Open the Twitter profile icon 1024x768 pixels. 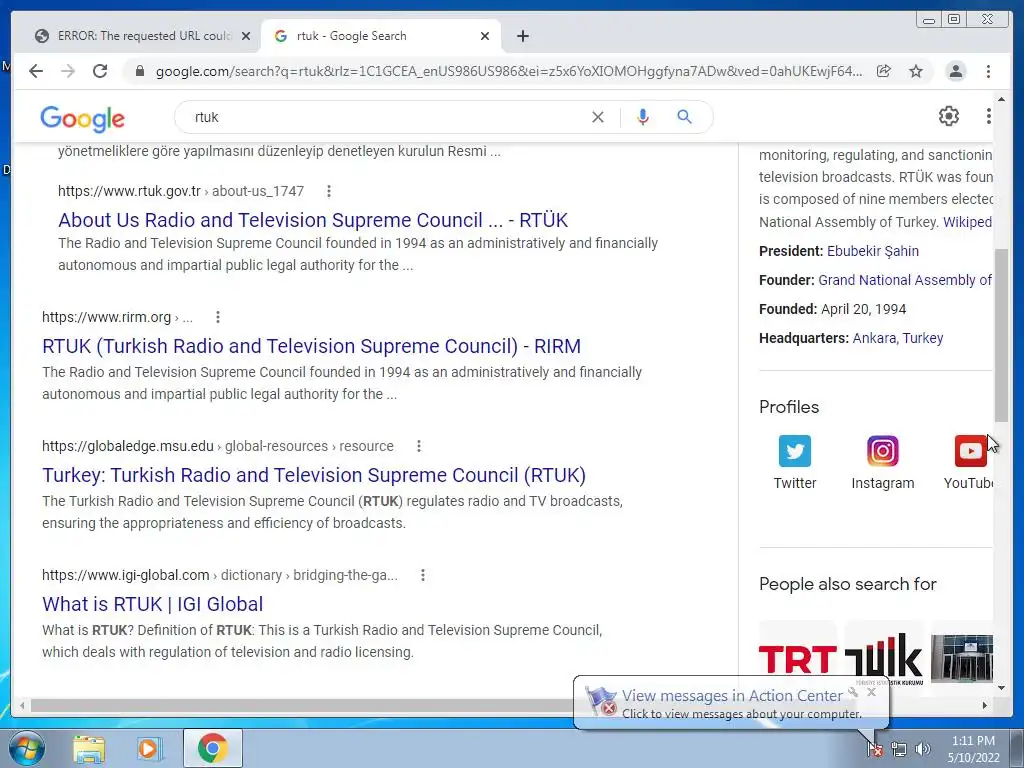[x=795, y=451]
